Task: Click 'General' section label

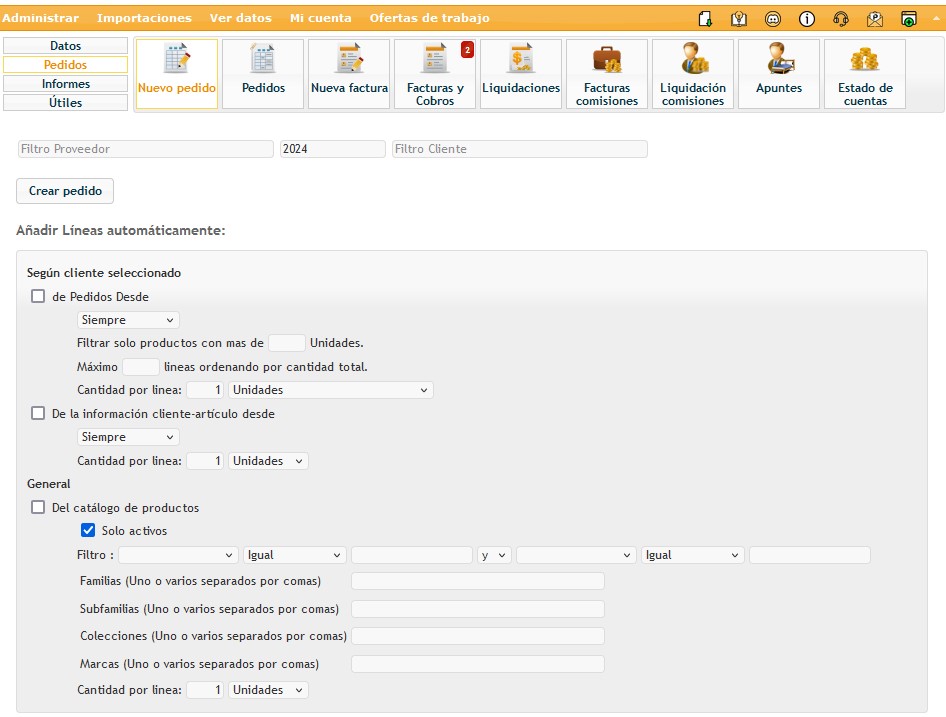Action: click(x=49, y=484)
